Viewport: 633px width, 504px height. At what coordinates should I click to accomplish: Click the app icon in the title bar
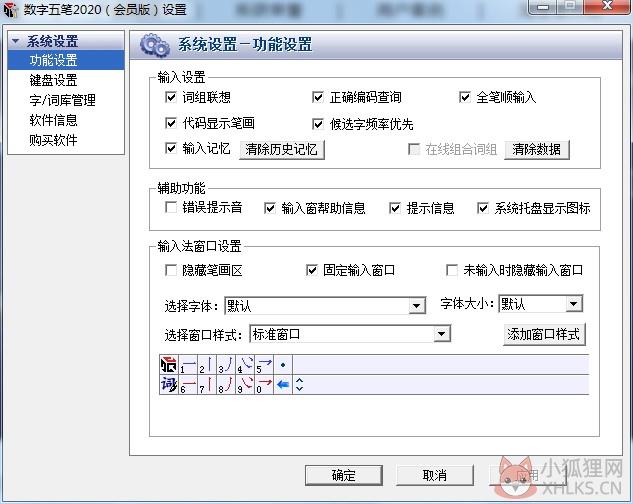[10, 10]
